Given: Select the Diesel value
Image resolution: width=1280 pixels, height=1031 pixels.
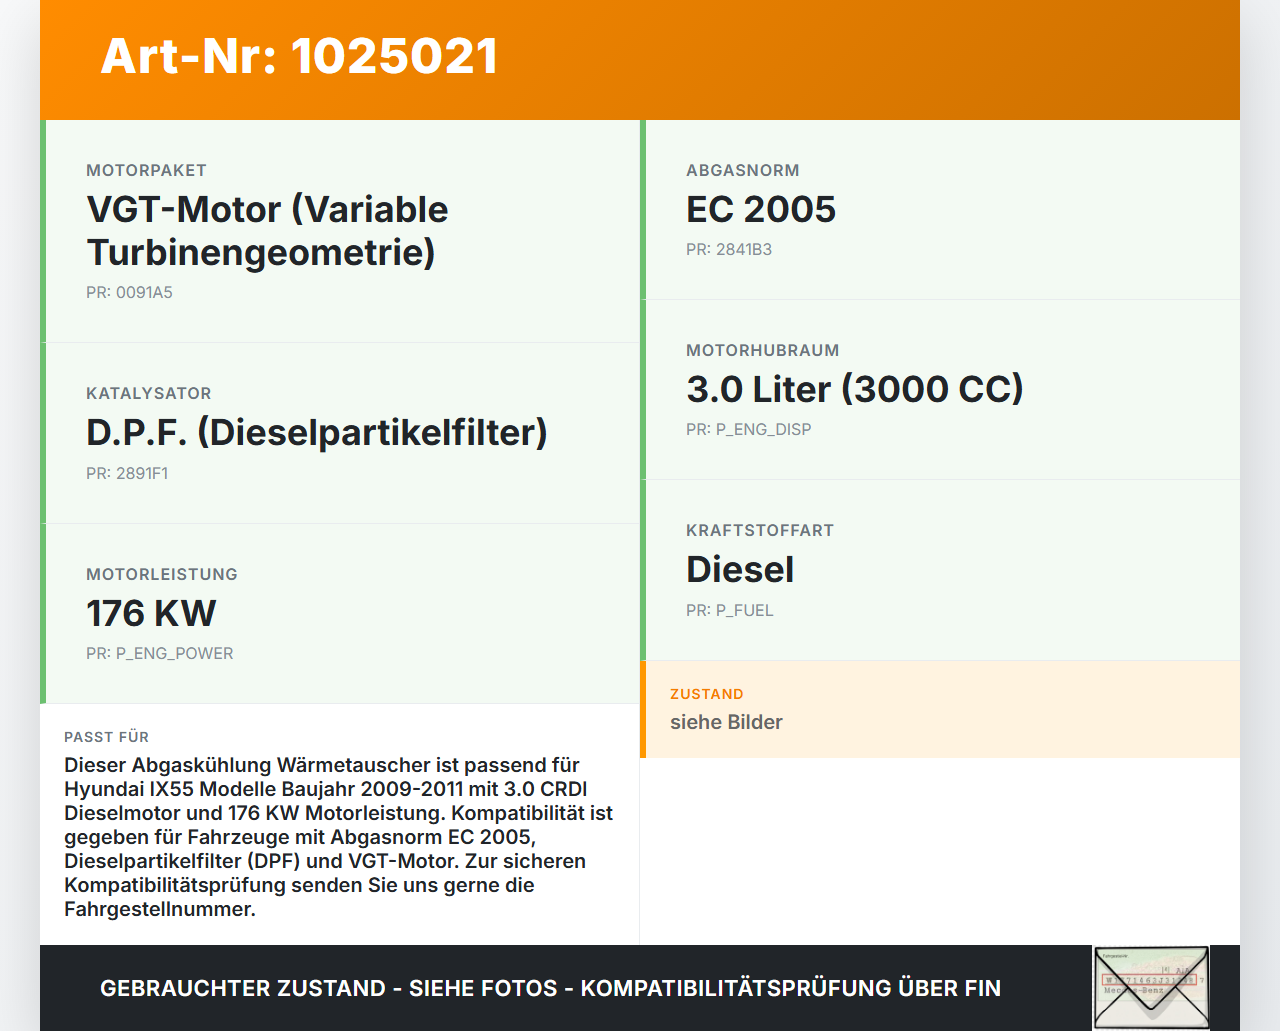Looking at the screenshot, I should pos(740,569).
